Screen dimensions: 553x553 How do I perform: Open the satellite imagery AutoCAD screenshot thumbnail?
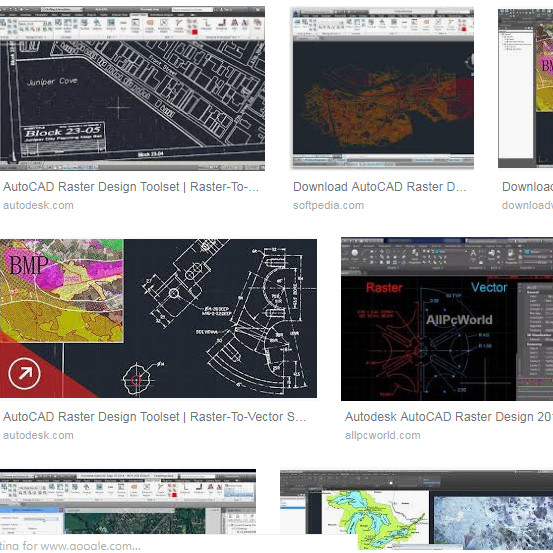tap(128, 501)
